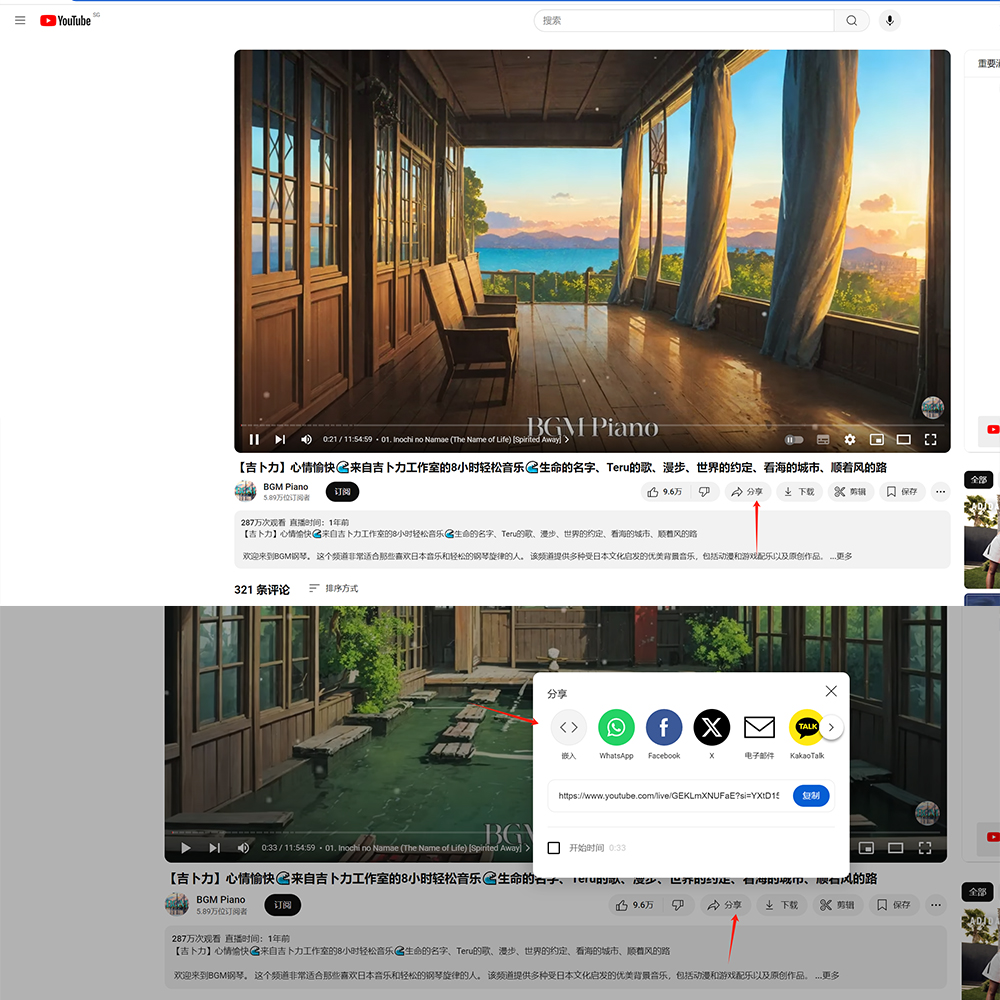Click 保存 save on the undimmed upper page
The height and width of the screenshot is (1000, 1000).
(902, 492)
